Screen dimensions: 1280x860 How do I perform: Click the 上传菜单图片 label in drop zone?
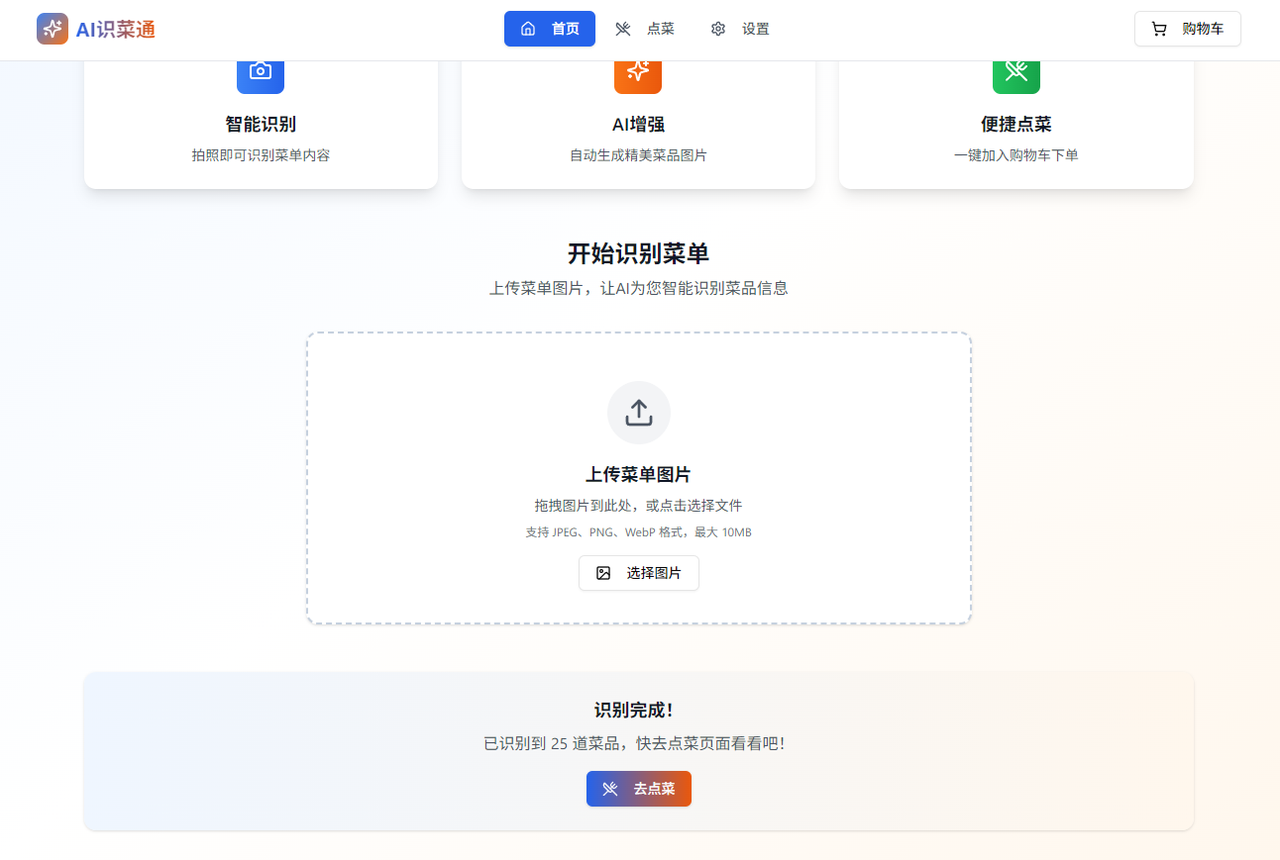pyautogui.click(x=638, y=474)
